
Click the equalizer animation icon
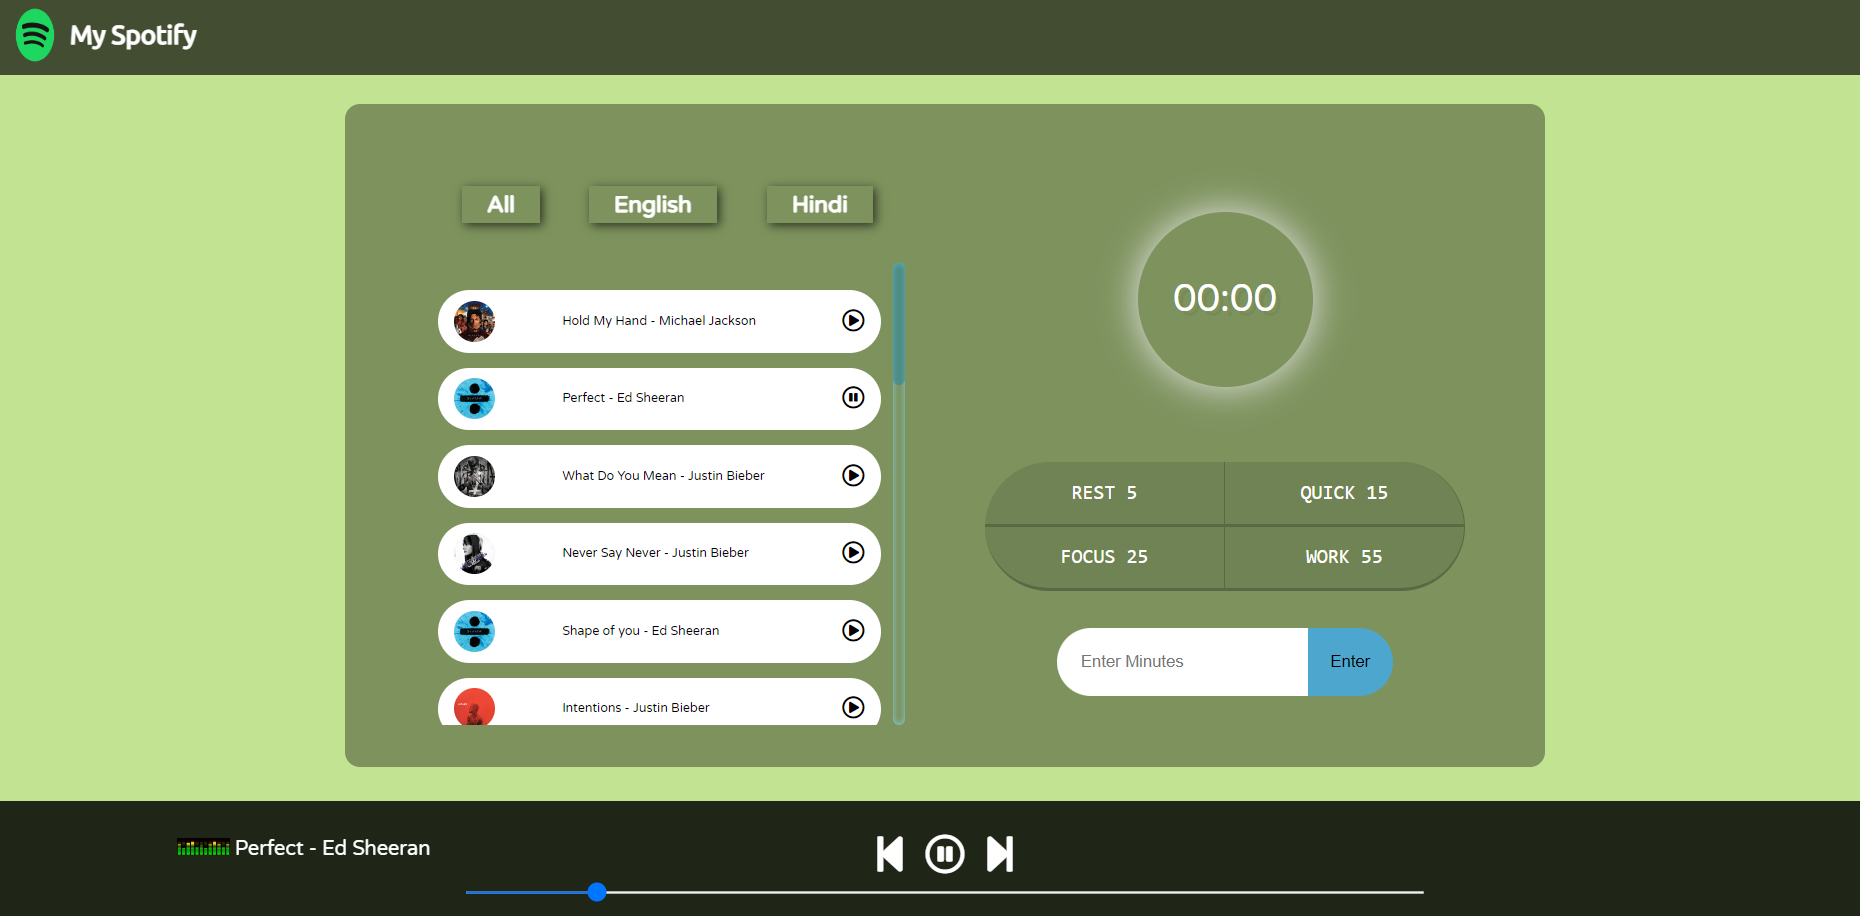pyautogui.click(x=203, y=847)
